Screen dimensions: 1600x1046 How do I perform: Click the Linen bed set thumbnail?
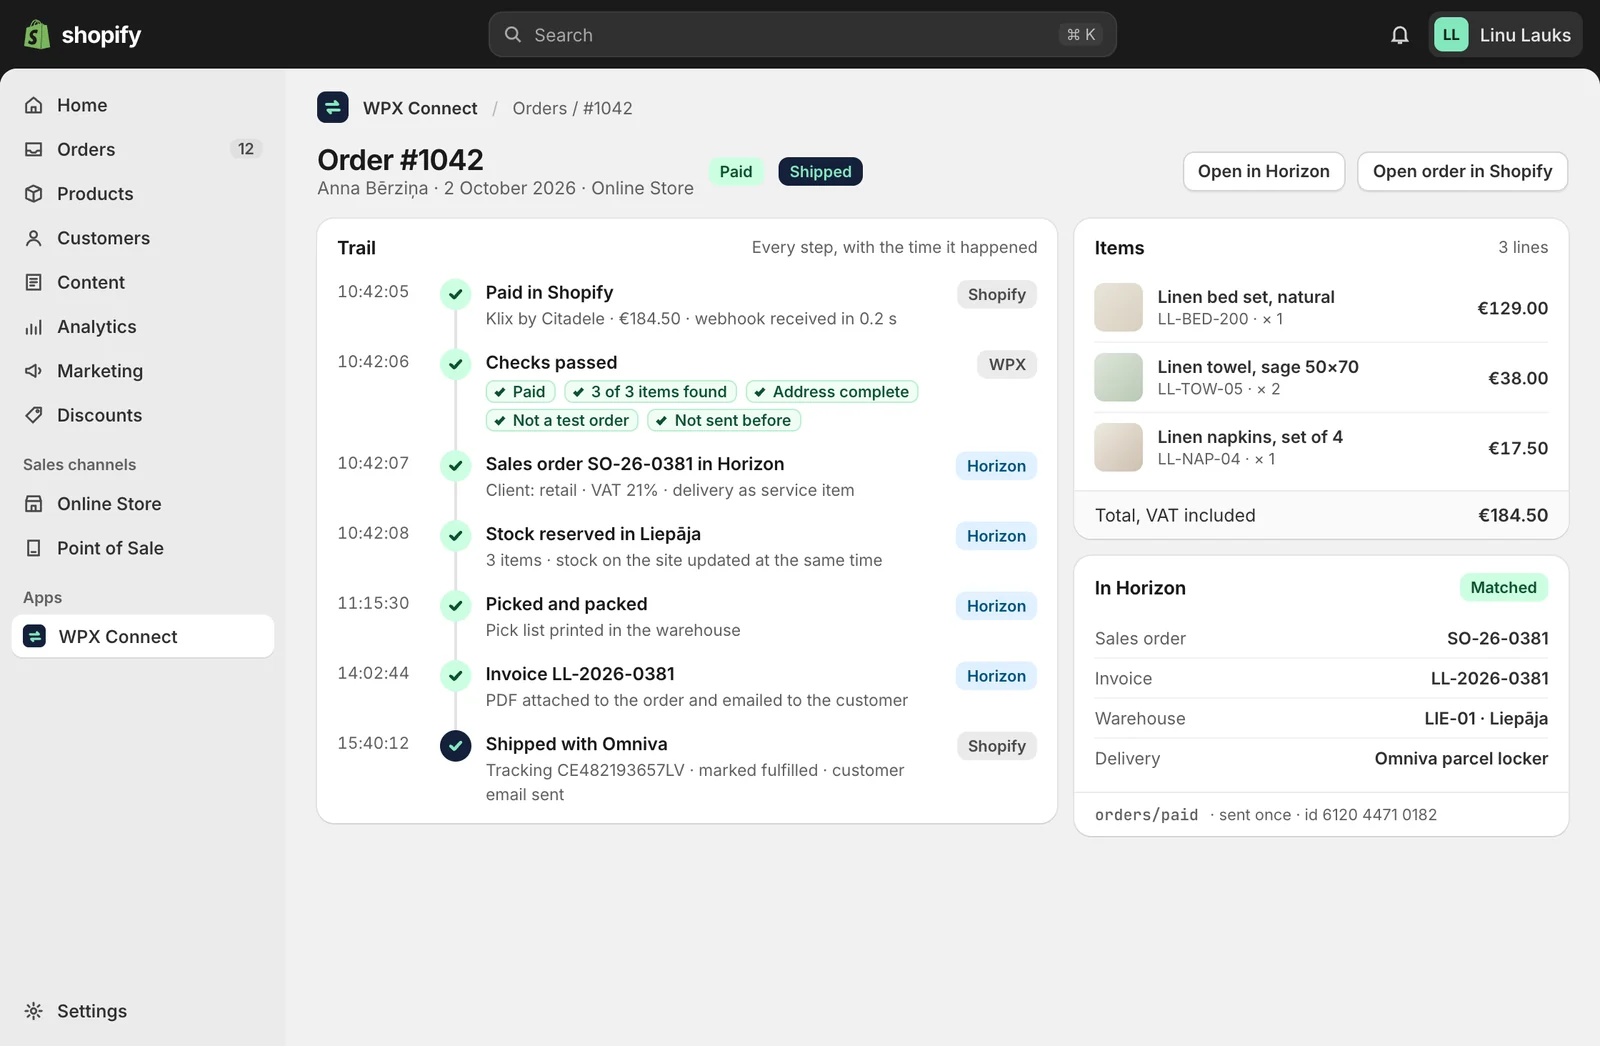[x=1118, y=307]
